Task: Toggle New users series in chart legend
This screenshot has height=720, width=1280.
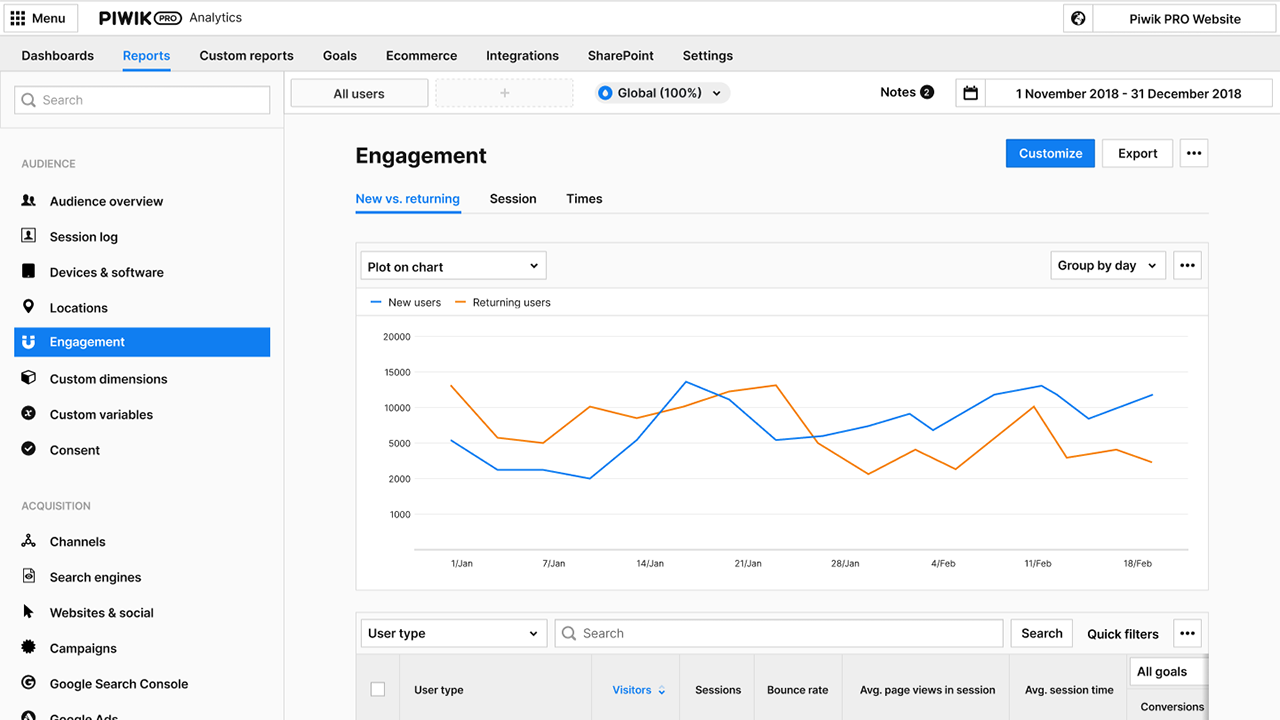Action: (405, 302)
